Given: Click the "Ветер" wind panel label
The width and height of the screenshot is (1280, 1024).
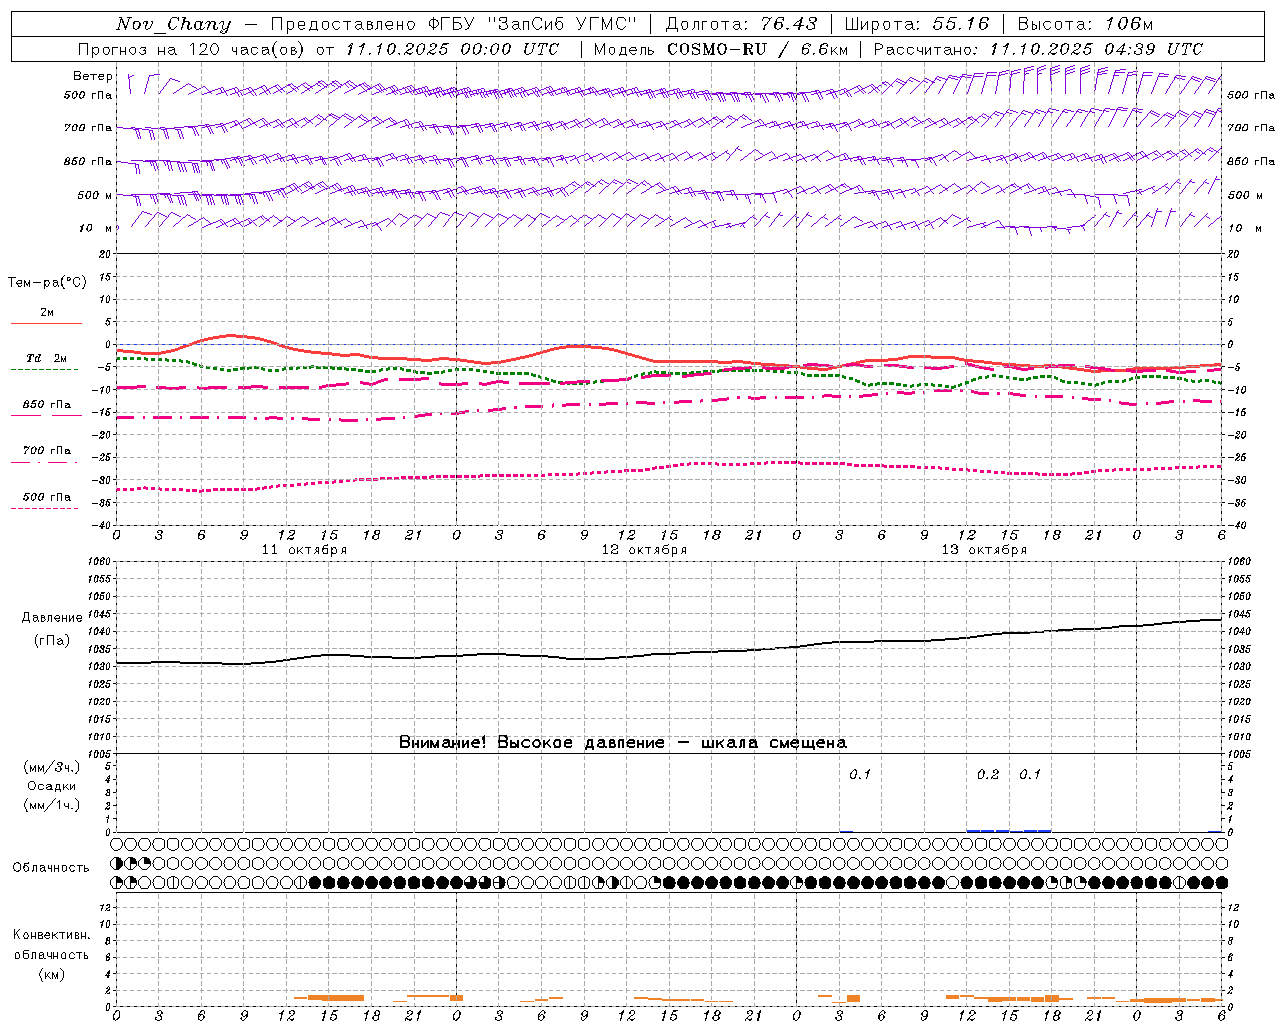Looking at the screenshot, I should (92, 76).
